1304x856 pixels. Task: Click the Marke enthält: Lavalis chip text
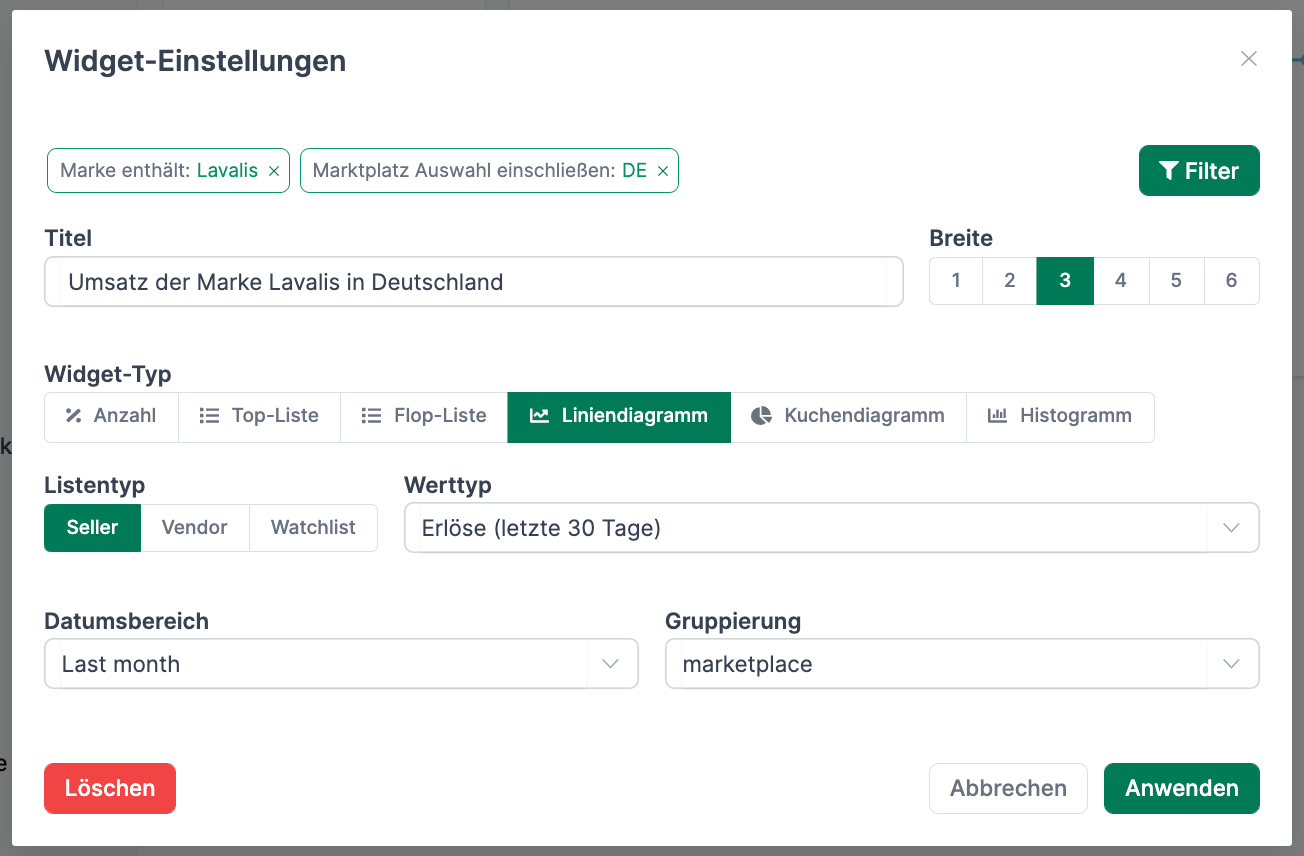pos(159,171)
